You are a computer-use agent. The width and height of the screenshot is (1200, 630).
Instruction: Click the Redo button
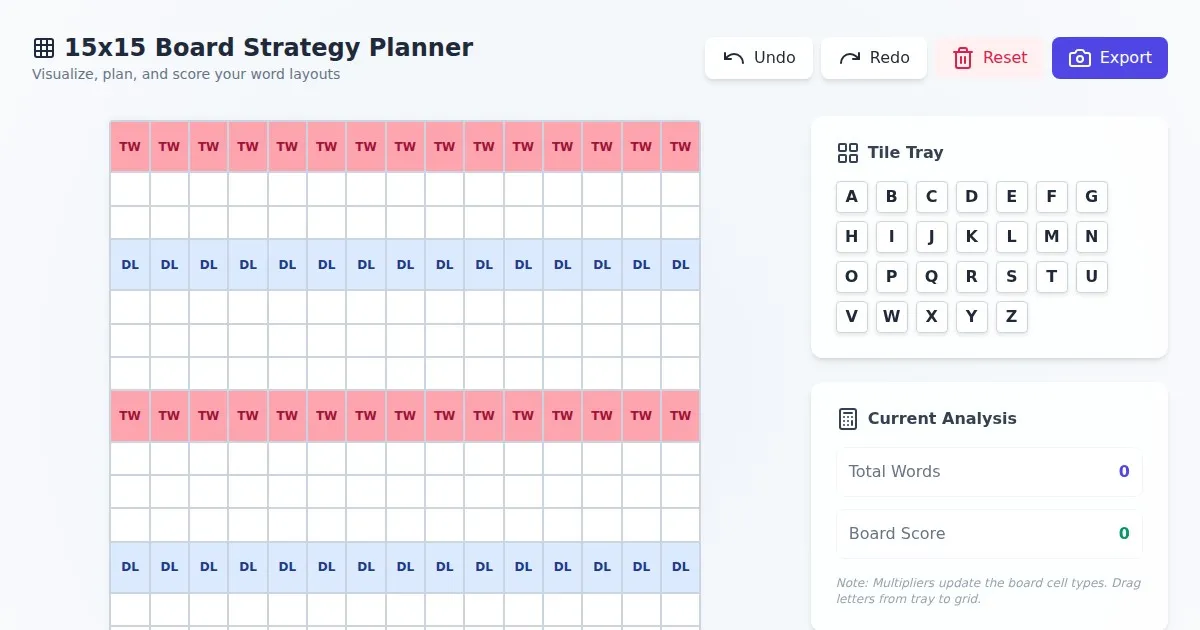click(874, 58)
